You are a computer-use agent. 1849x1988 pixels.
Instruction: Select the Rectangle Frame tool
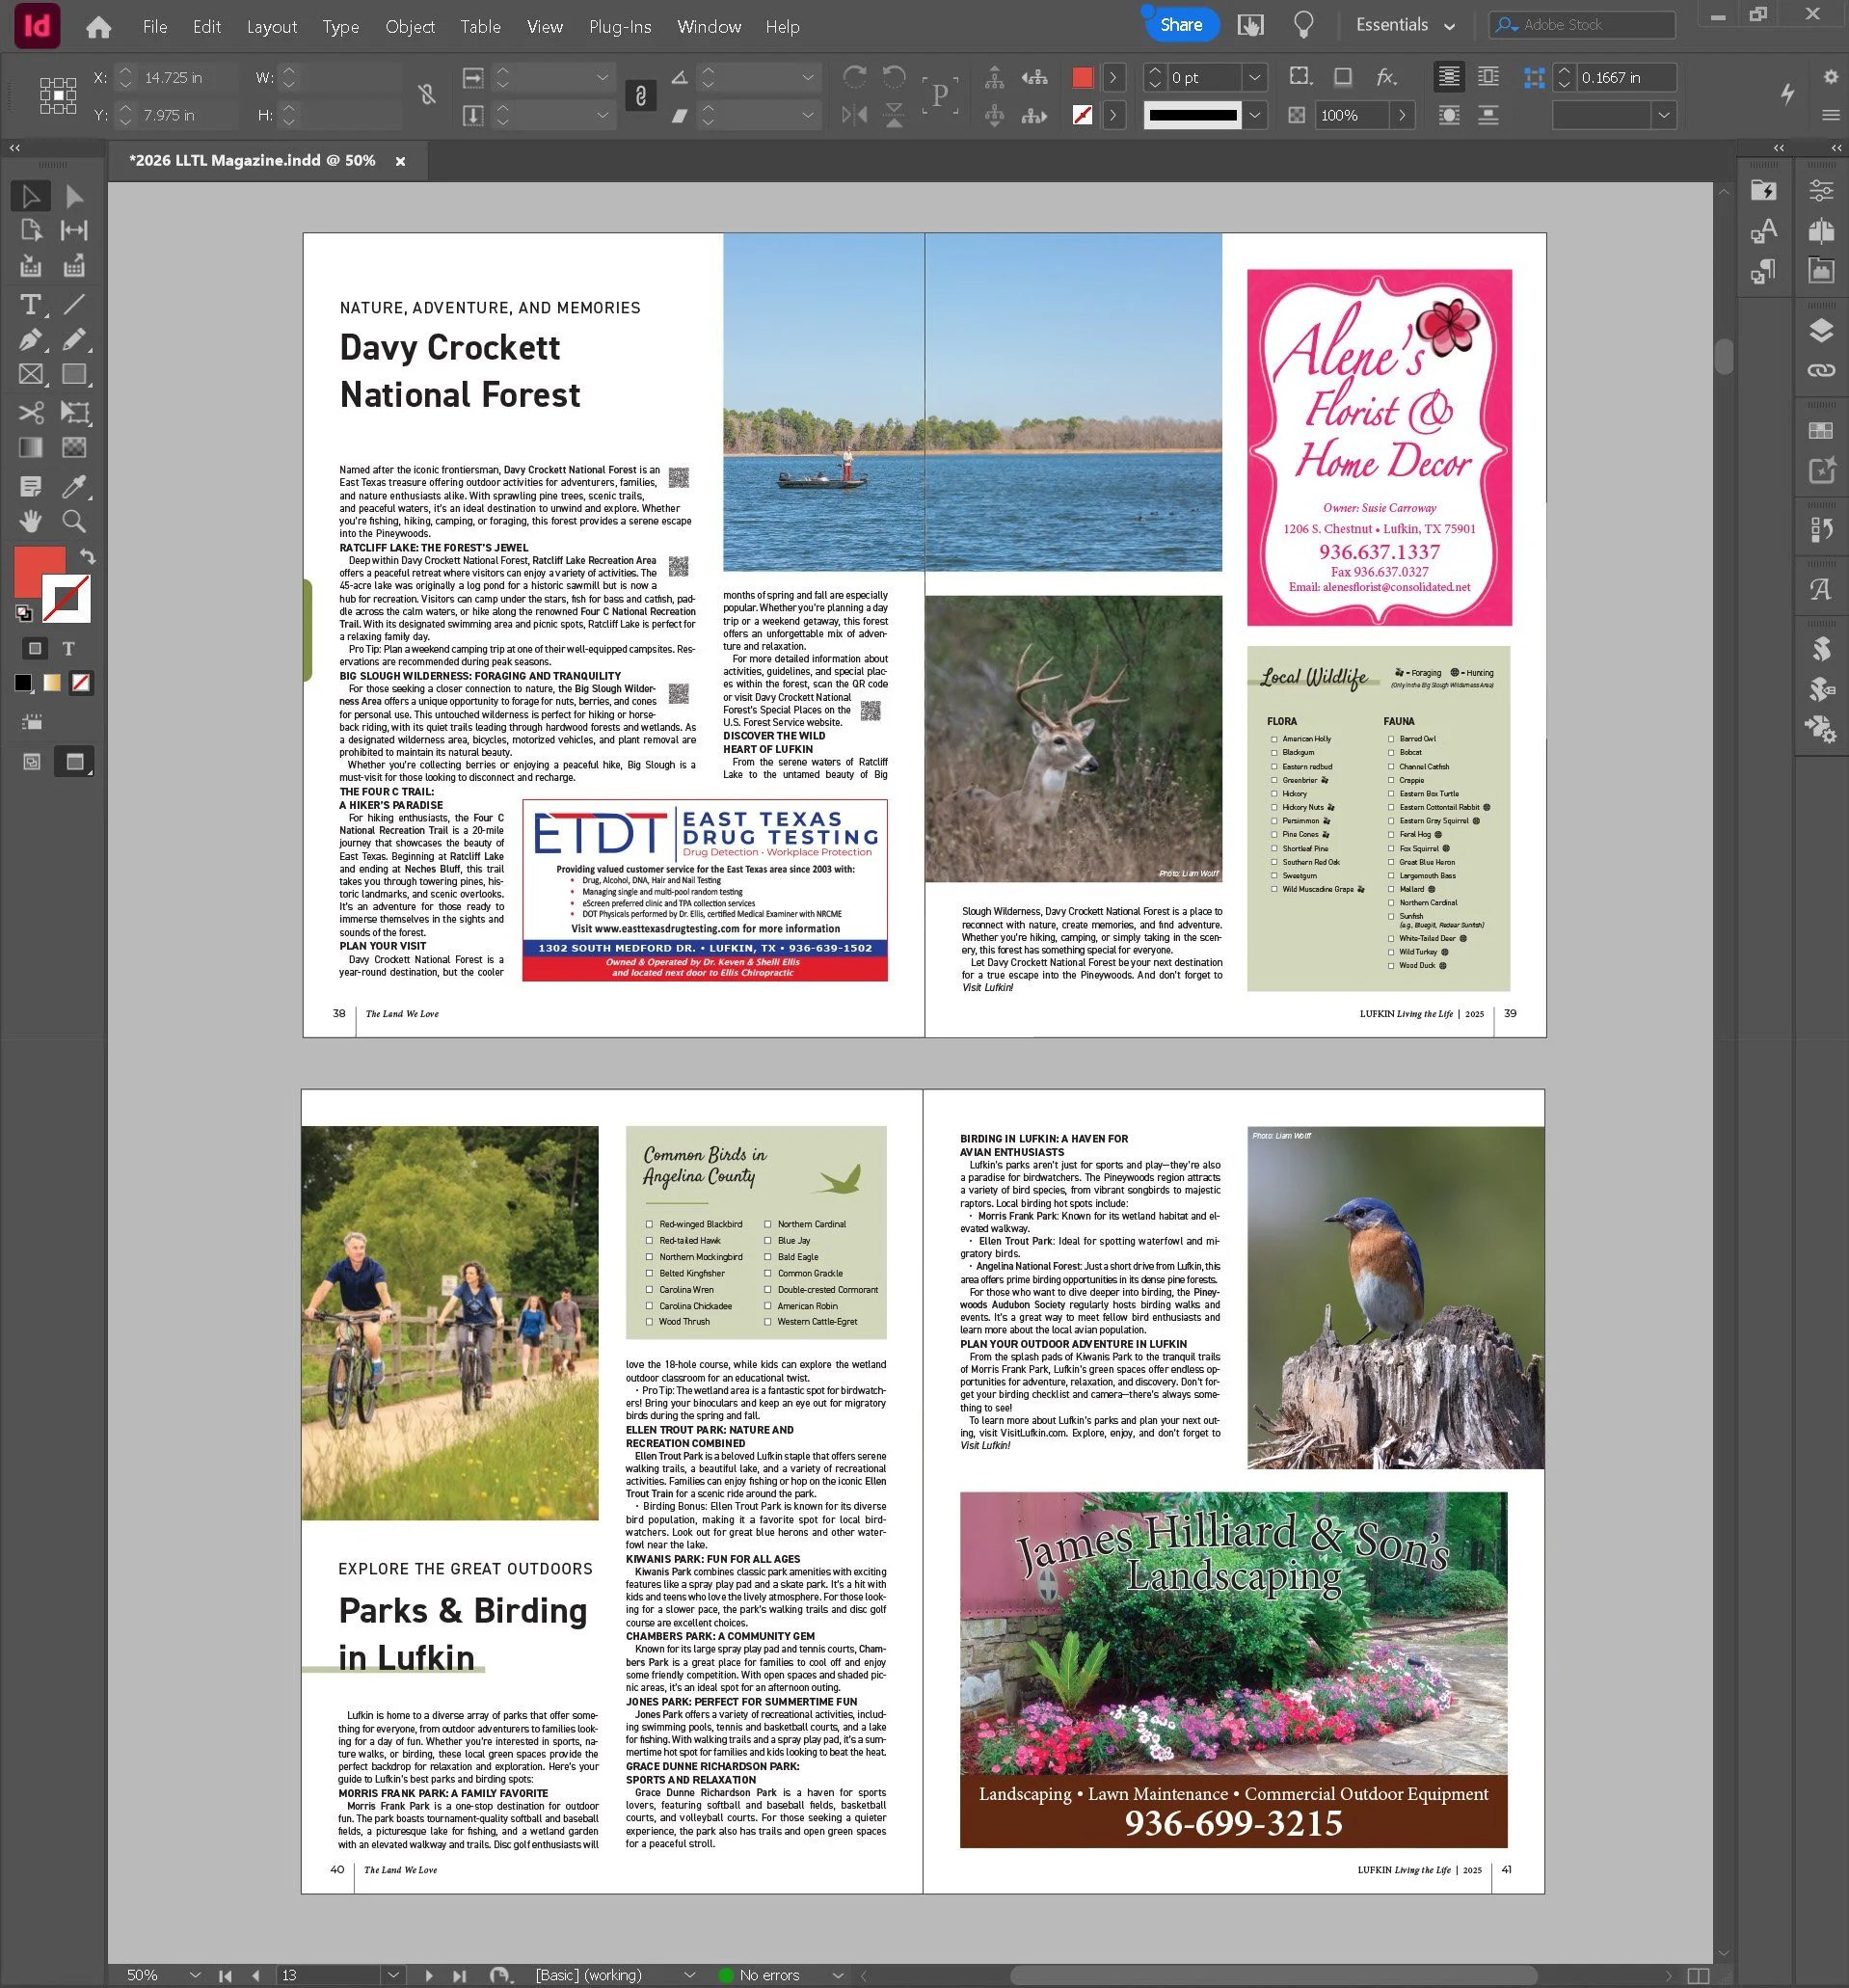click(30, 375)
